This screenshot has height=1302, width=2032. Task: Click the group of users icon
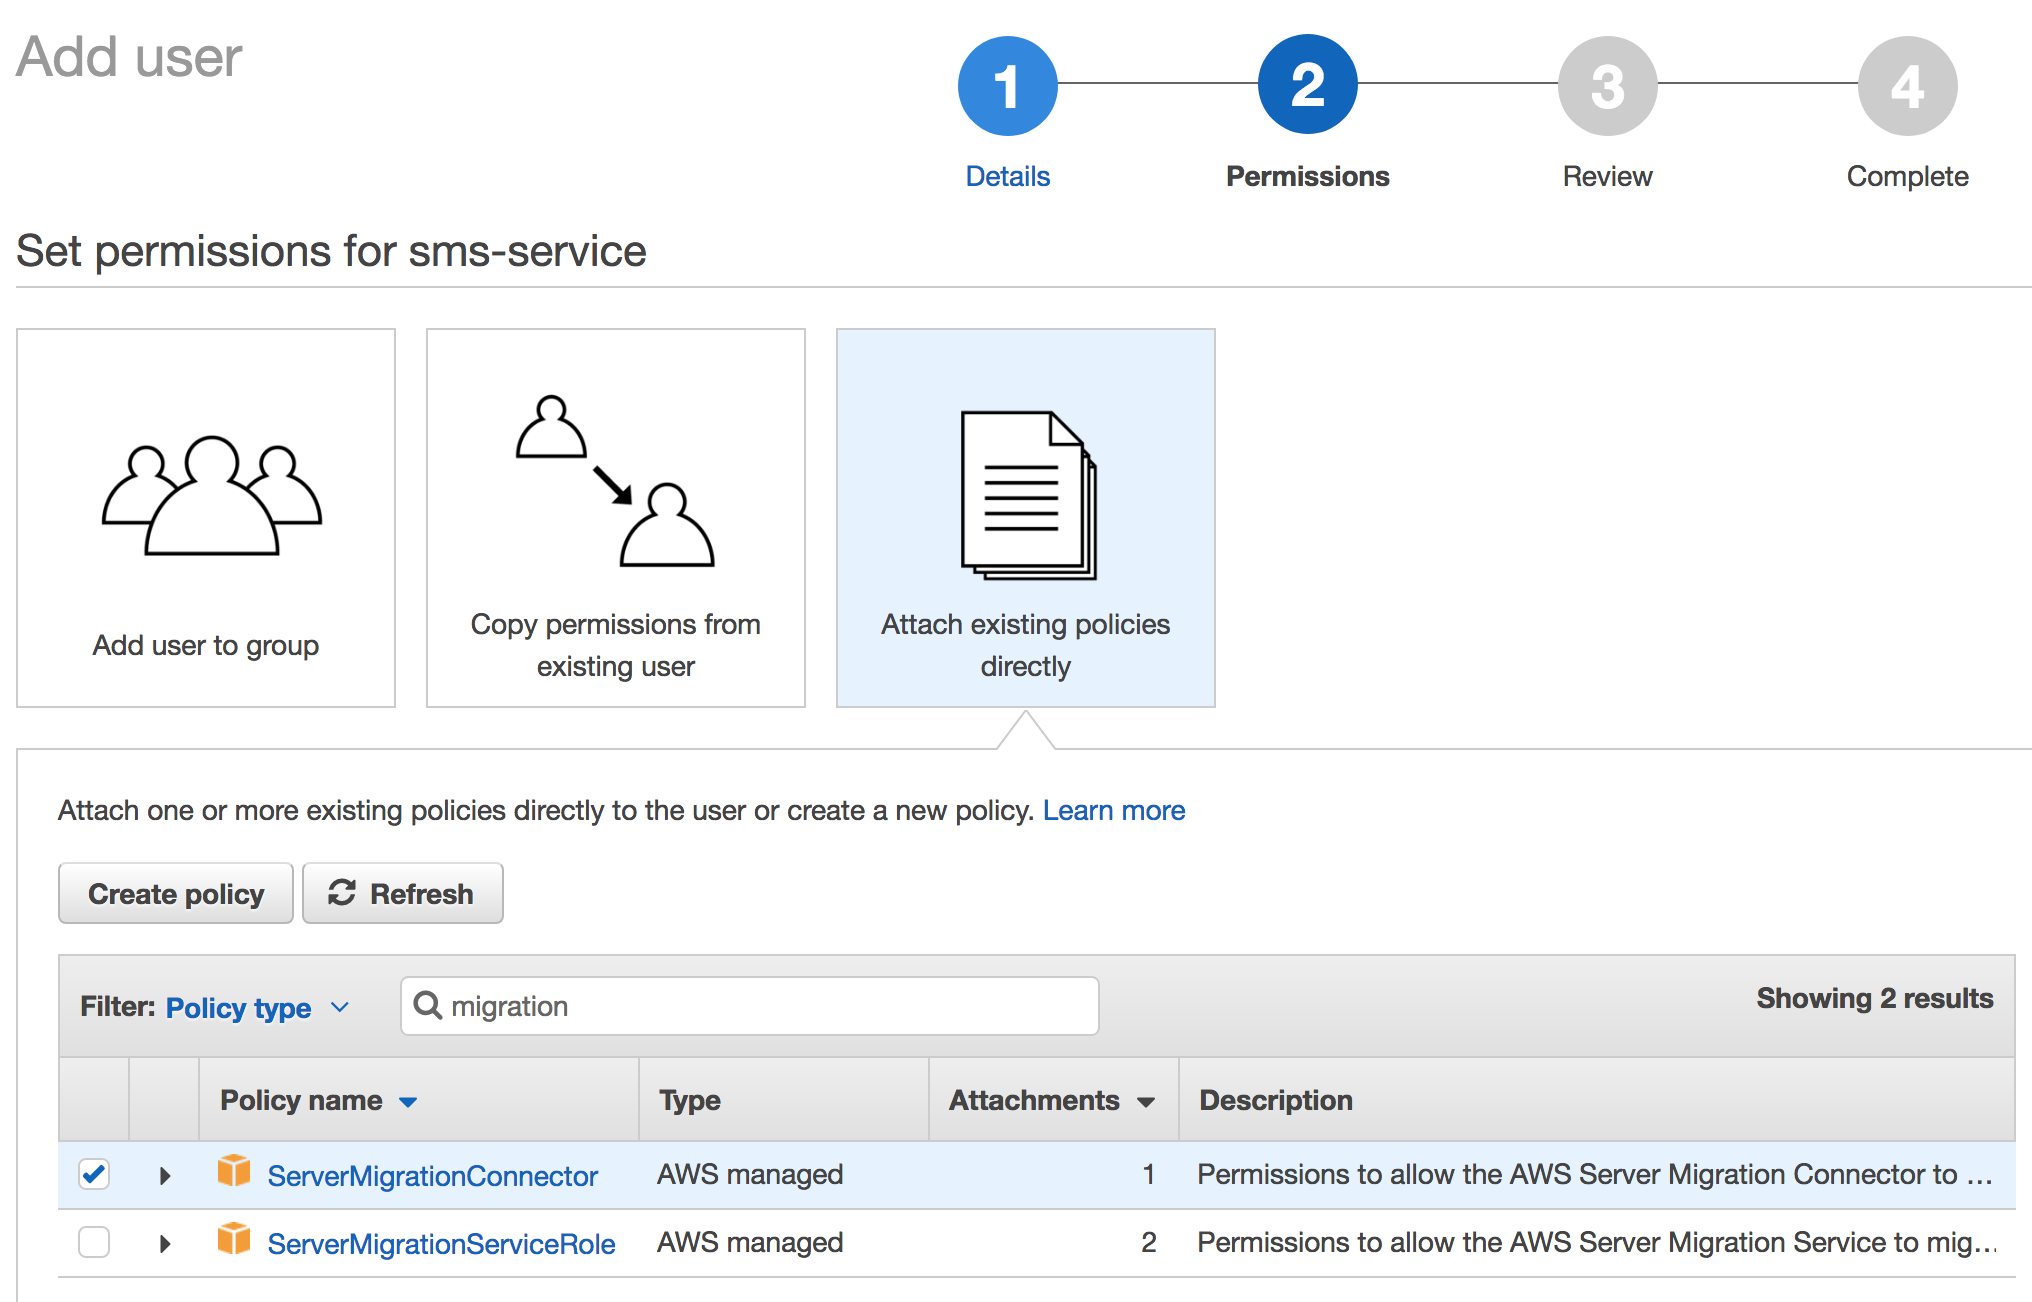(211, 495)
